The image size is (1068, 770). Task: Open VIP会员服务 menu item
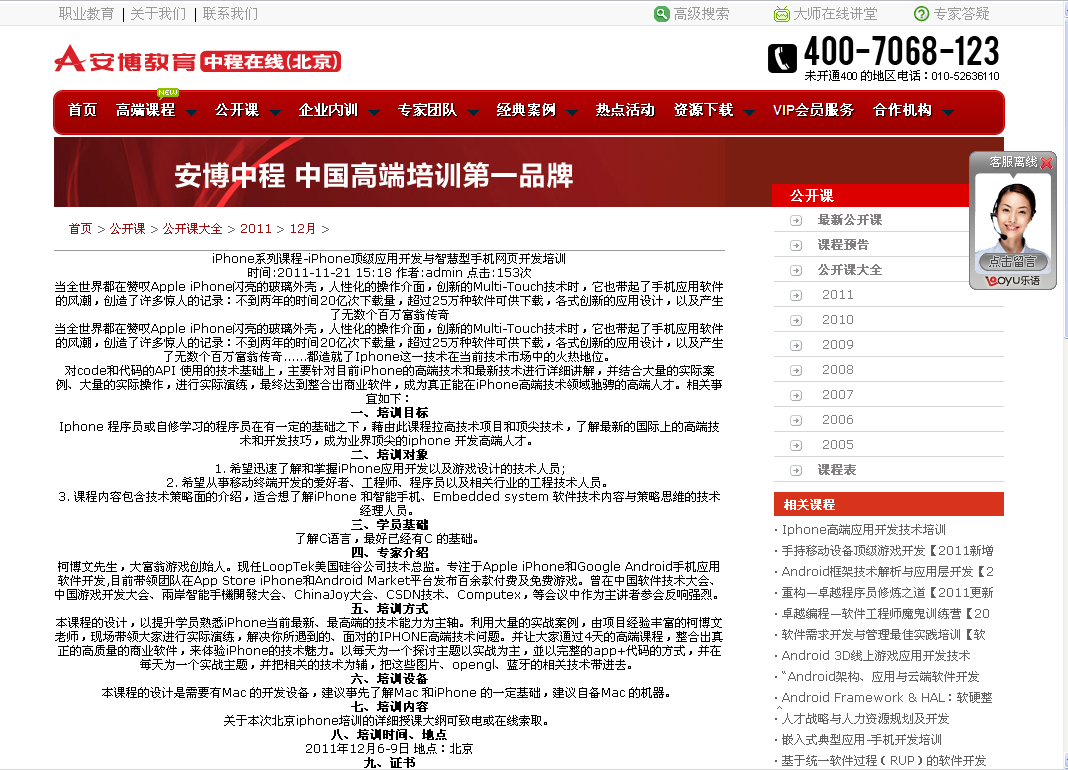pos(813,110)
